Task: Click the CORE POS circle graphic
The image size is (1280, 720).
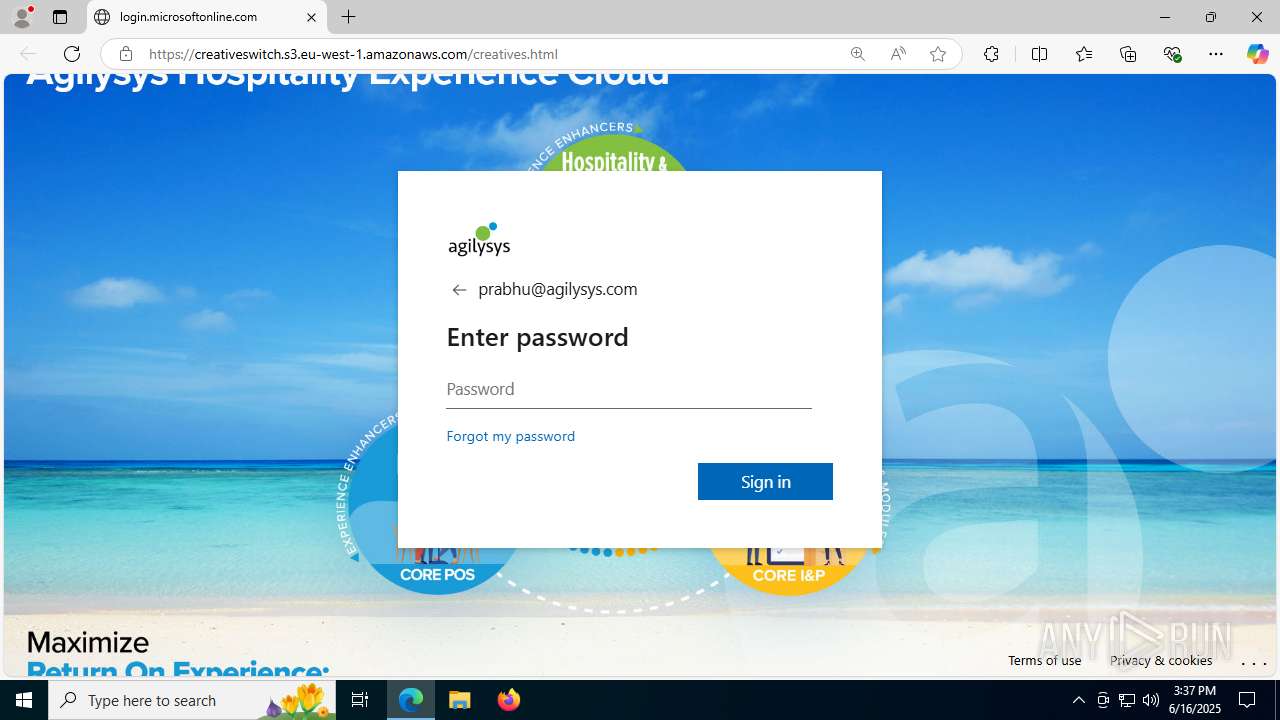Action: 437,570
